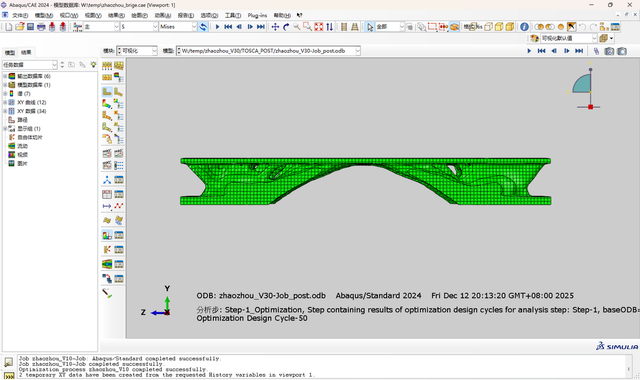This screenshot has height=380, width=640.
Task: Open the color code palette icon
Action: 534,38
